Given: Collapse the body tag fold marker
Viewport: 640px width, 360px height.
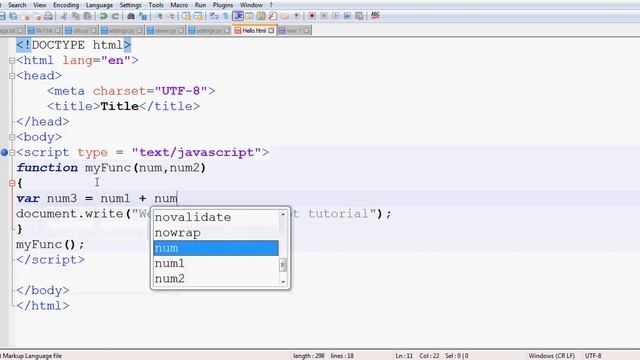Looking at the screenshot, I should (x=12, y=137).
